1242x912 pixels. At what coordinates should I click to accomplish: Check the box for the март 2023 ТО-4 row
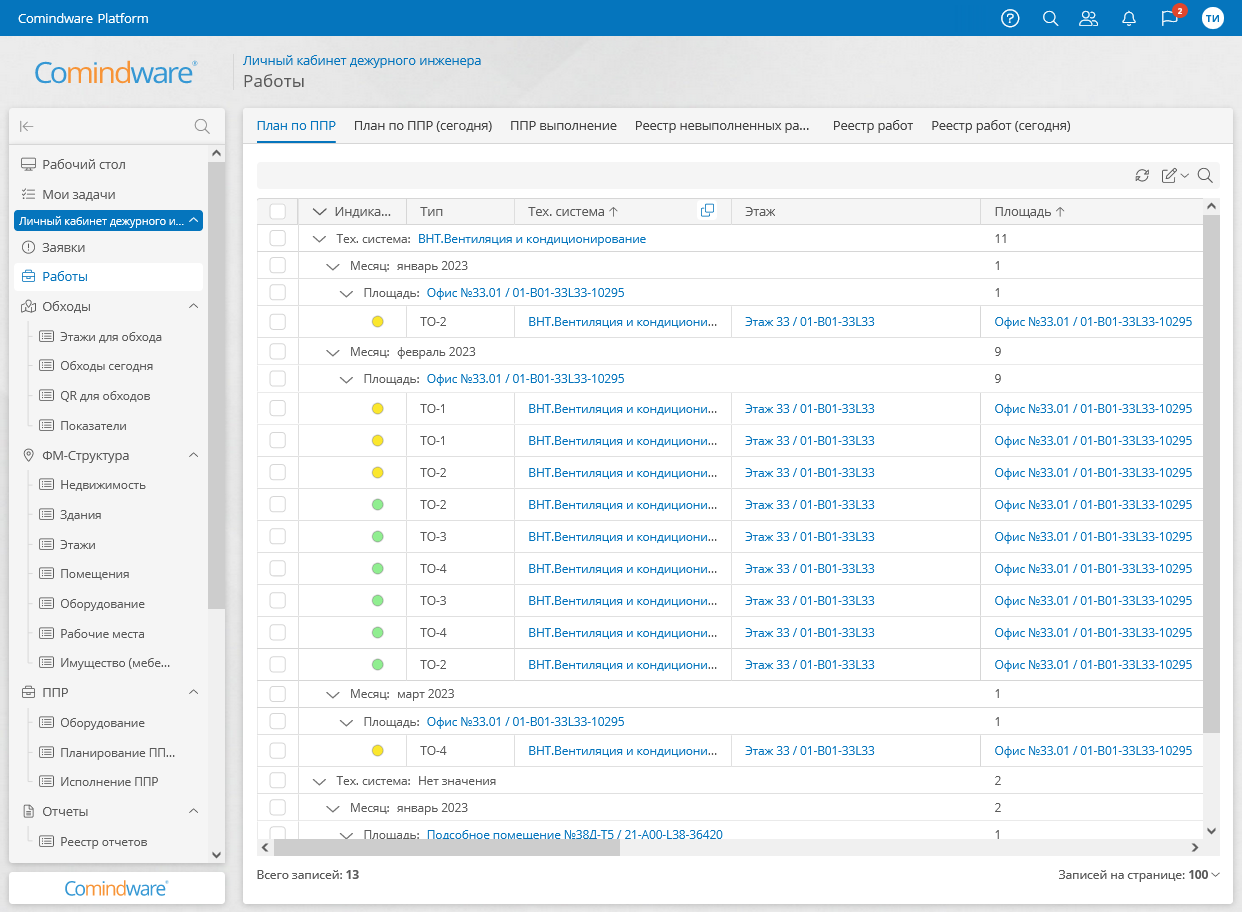(x=278, y=751)
